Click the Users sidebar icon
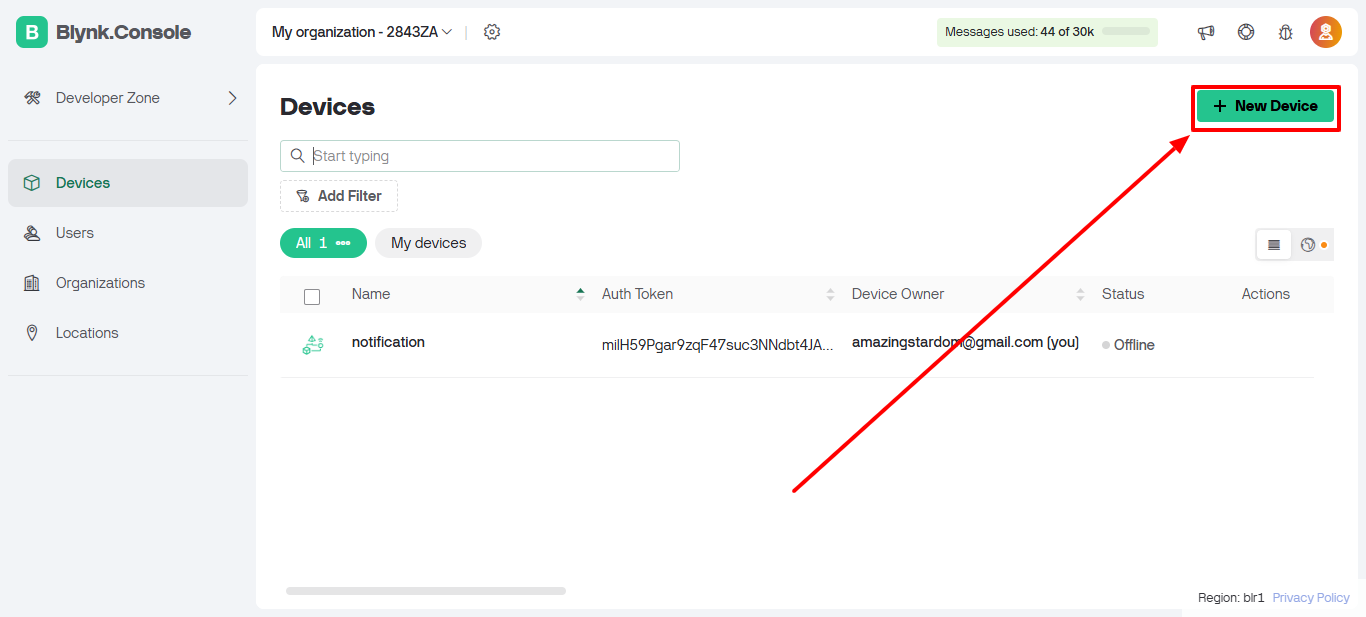The image size is (1366, 617). coord(32,233)
